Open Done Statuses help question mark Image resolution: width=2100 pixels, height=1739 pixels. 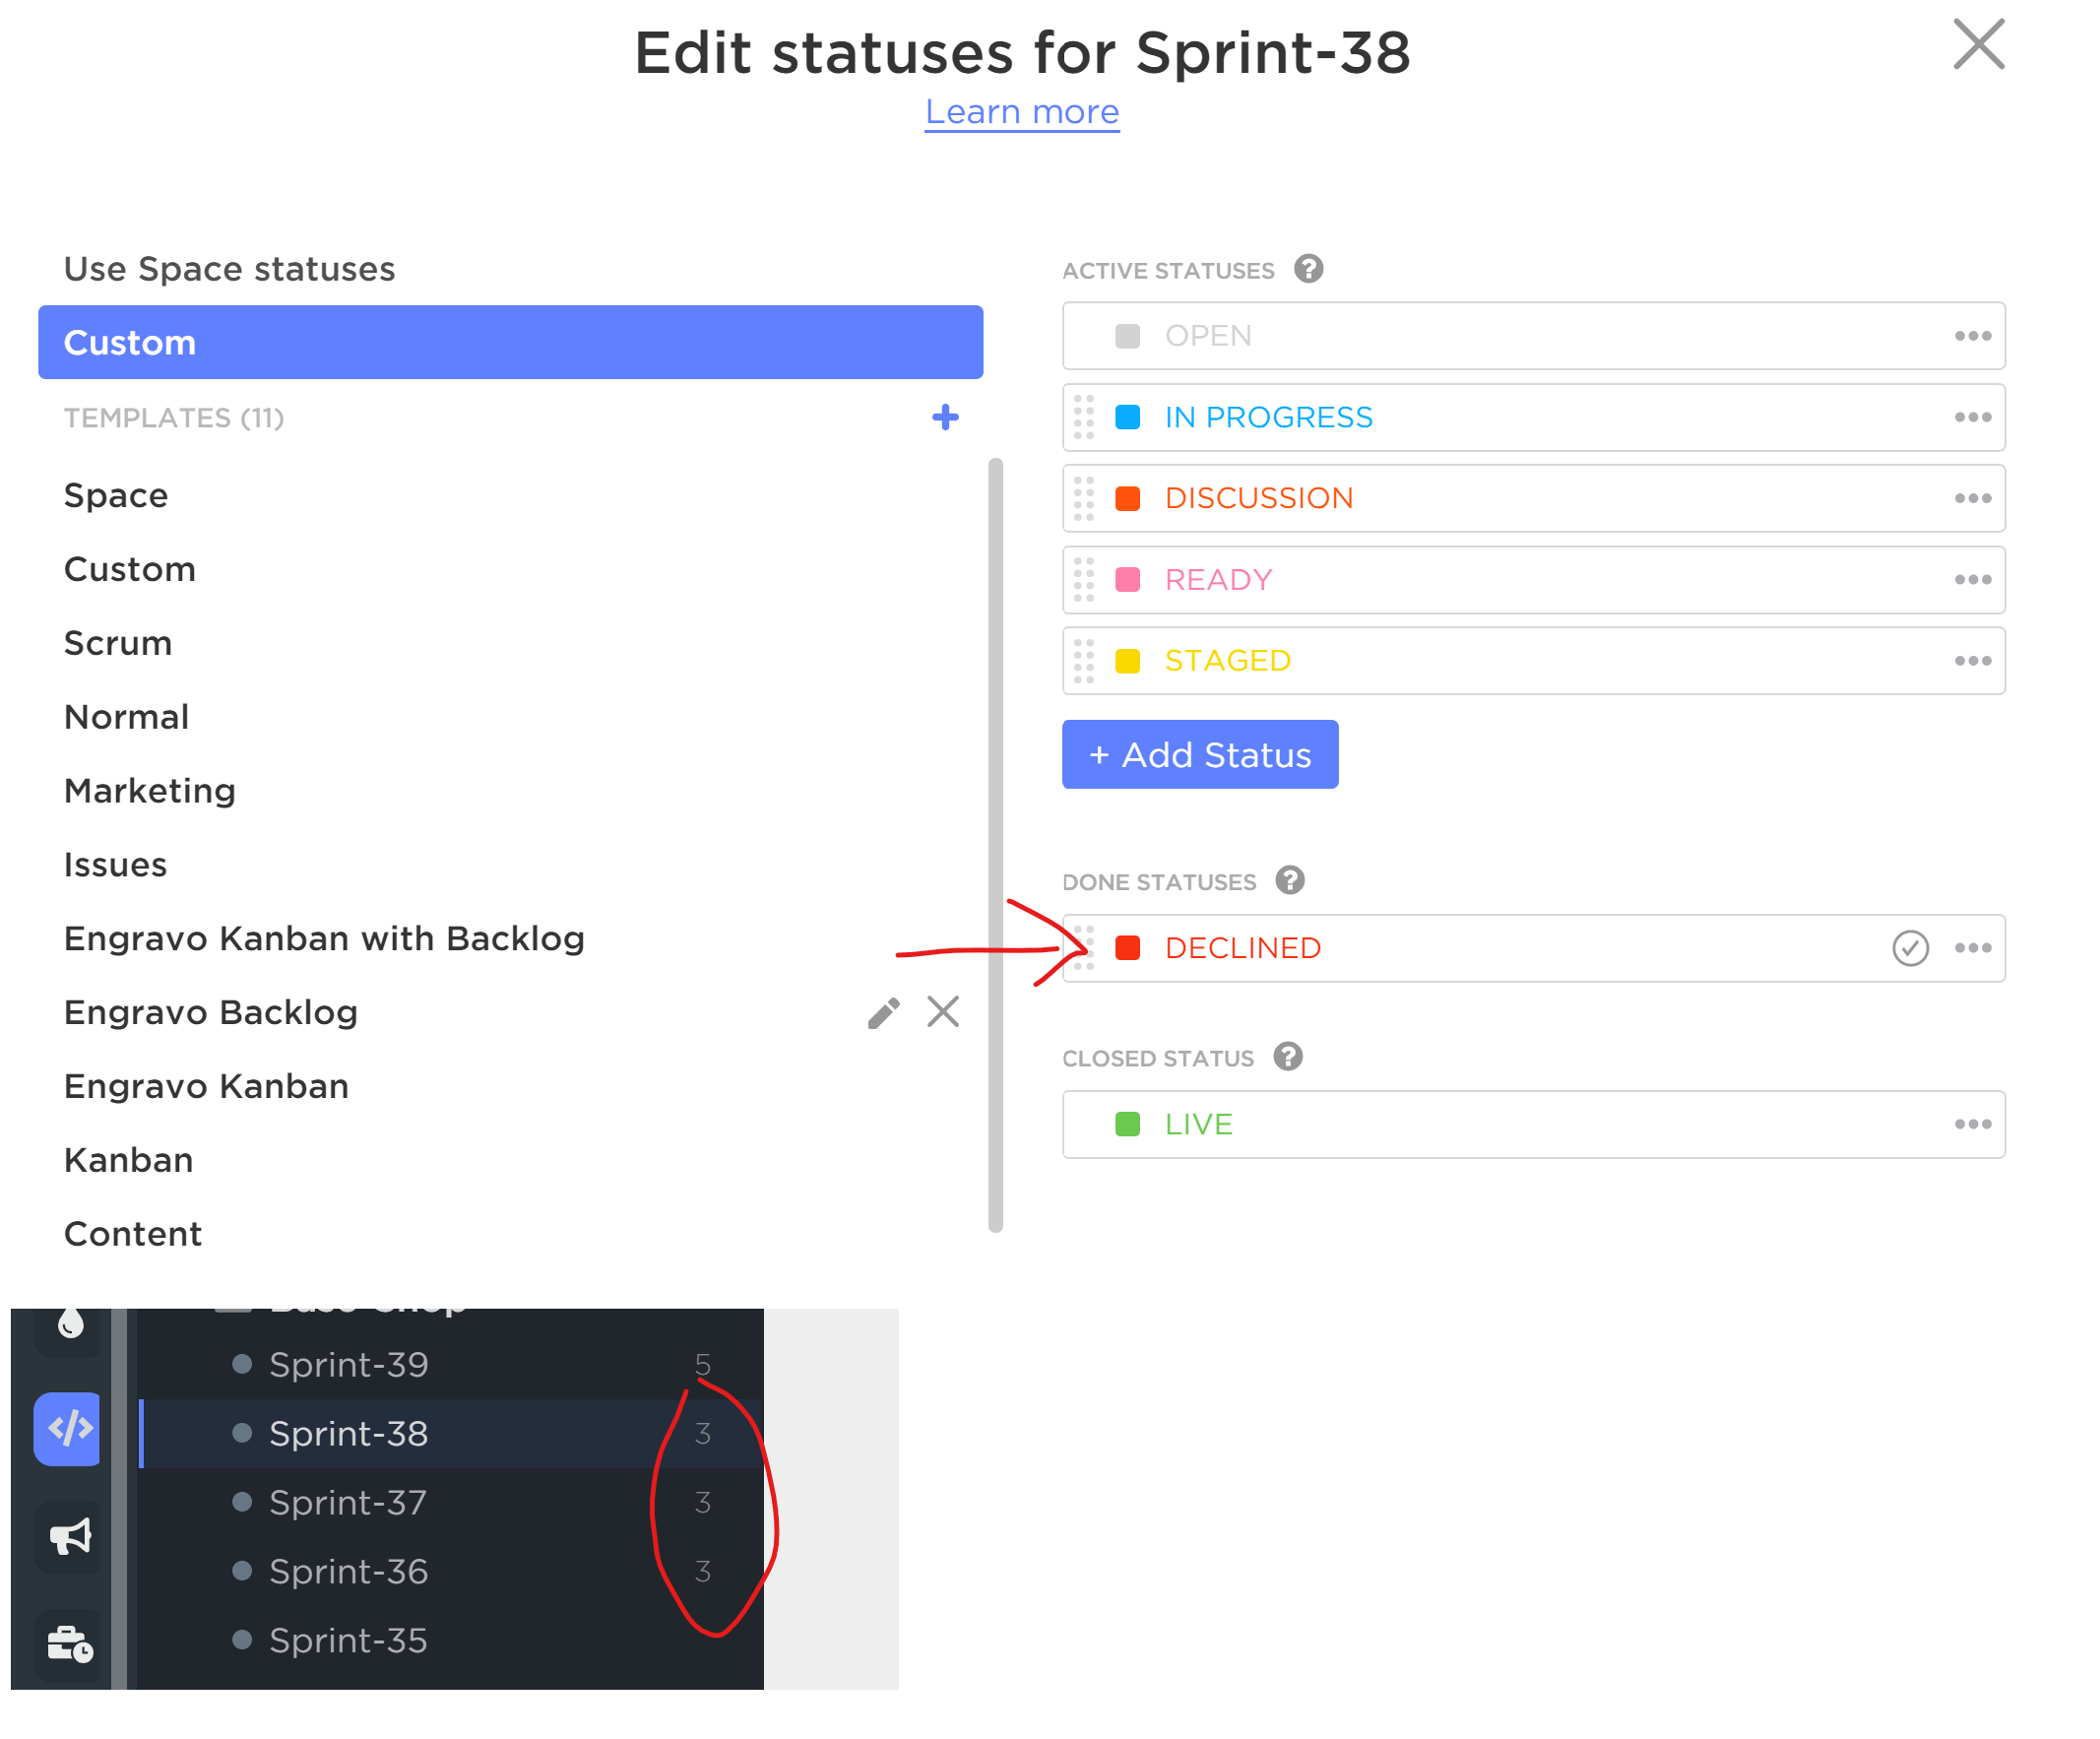[x=1290, y=880]
